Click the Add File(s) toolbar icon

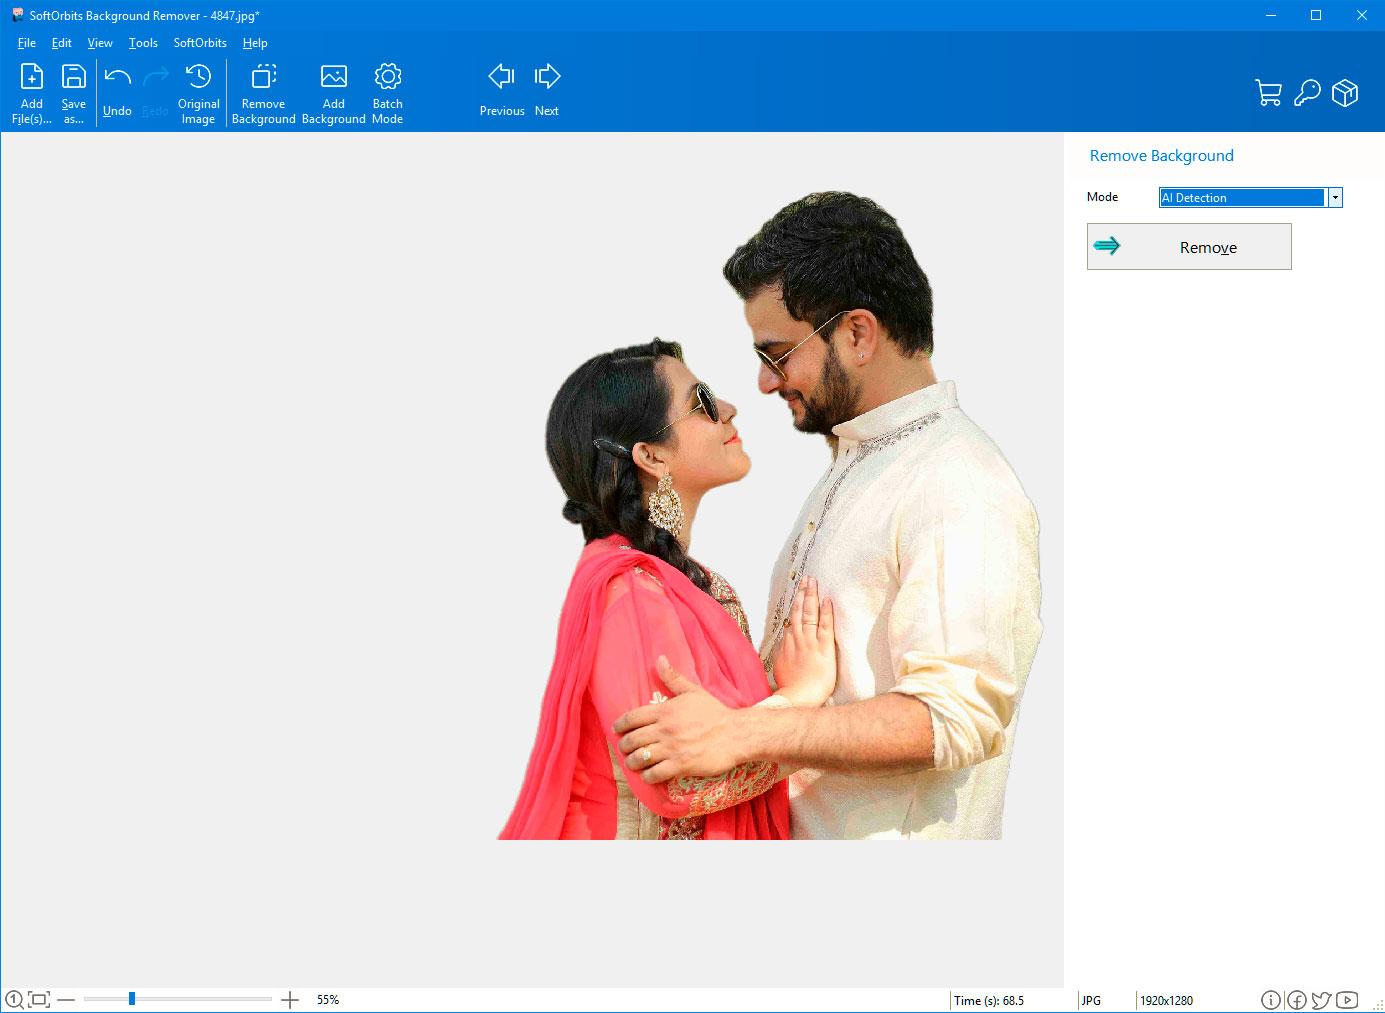tap(31, 76)
